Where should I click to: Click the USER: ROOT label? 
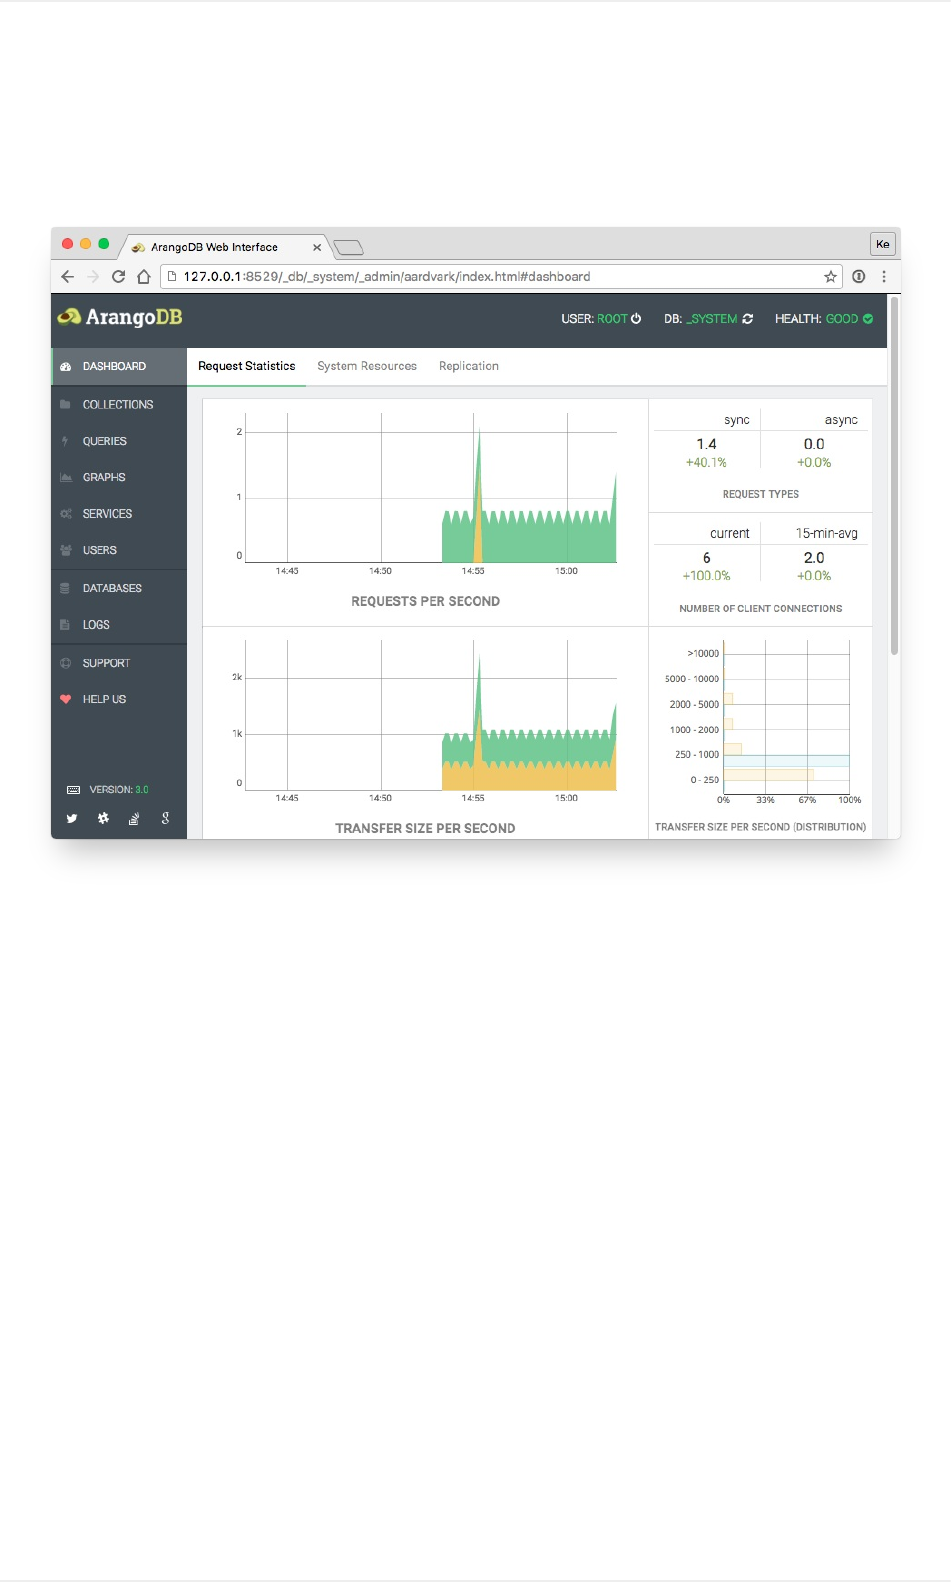(594, 319)
